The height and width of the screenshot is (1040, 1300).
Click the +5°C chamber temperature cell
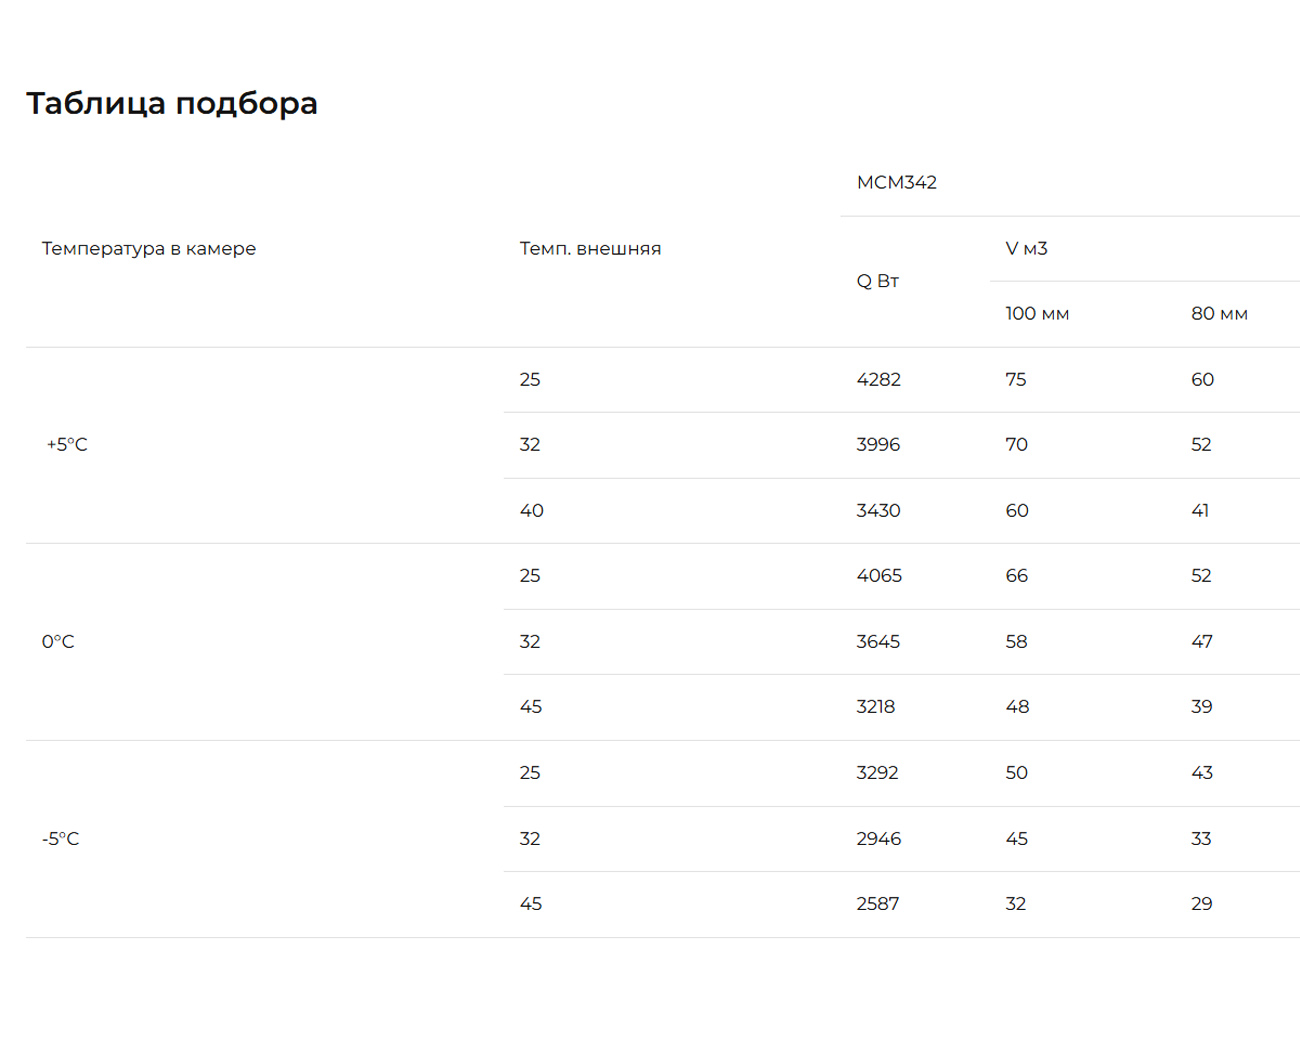(67, 445)
